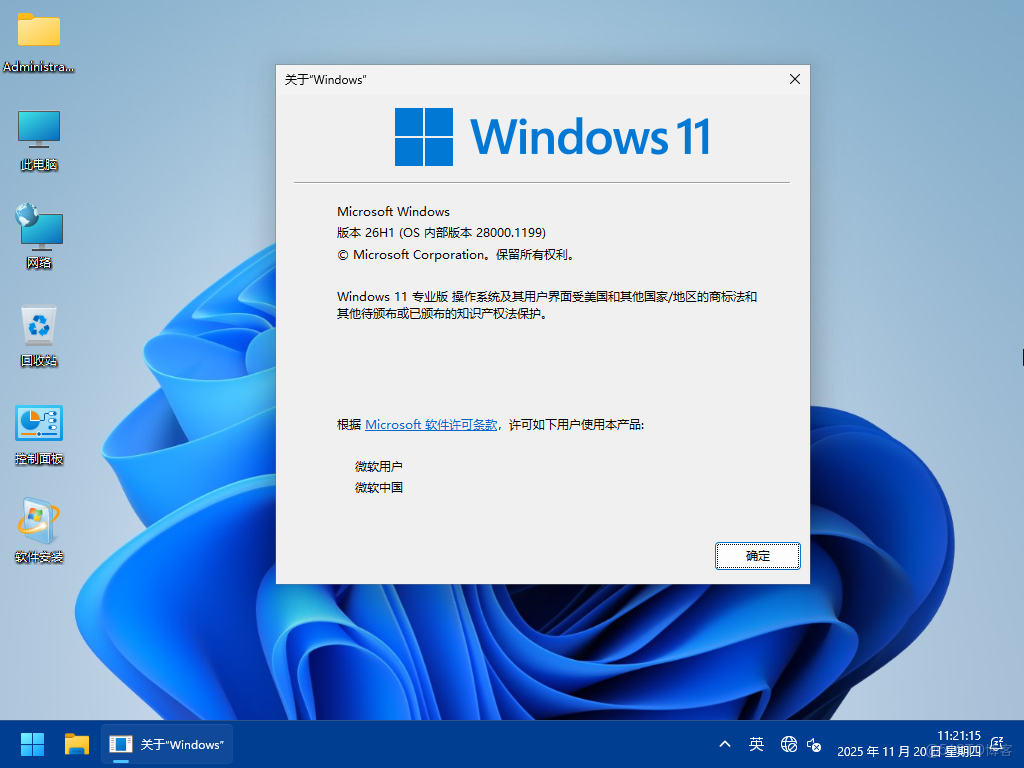
Task: Close the 关于"Windows" dialog
Action: point(795,79)
